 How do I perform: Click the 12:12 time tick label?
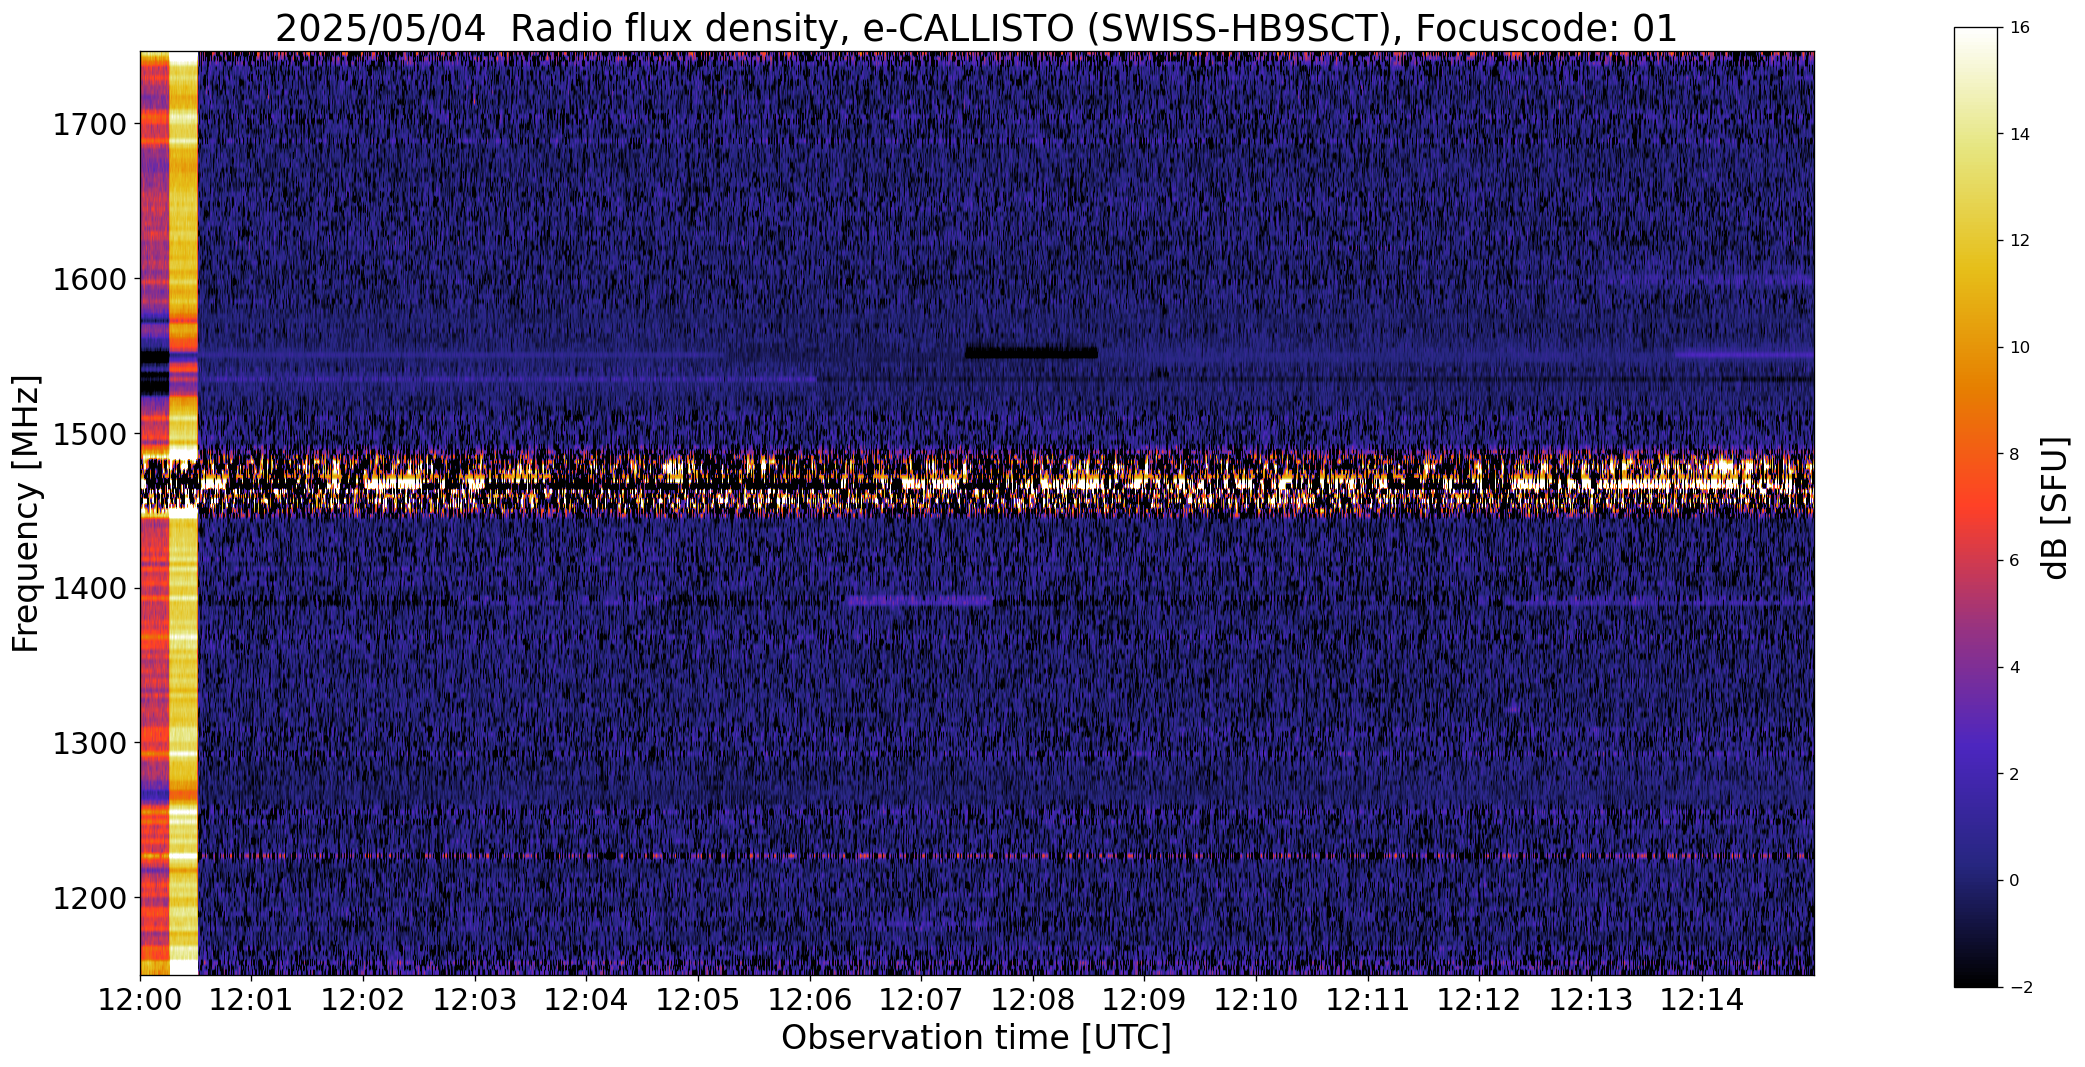[1480, 999]
